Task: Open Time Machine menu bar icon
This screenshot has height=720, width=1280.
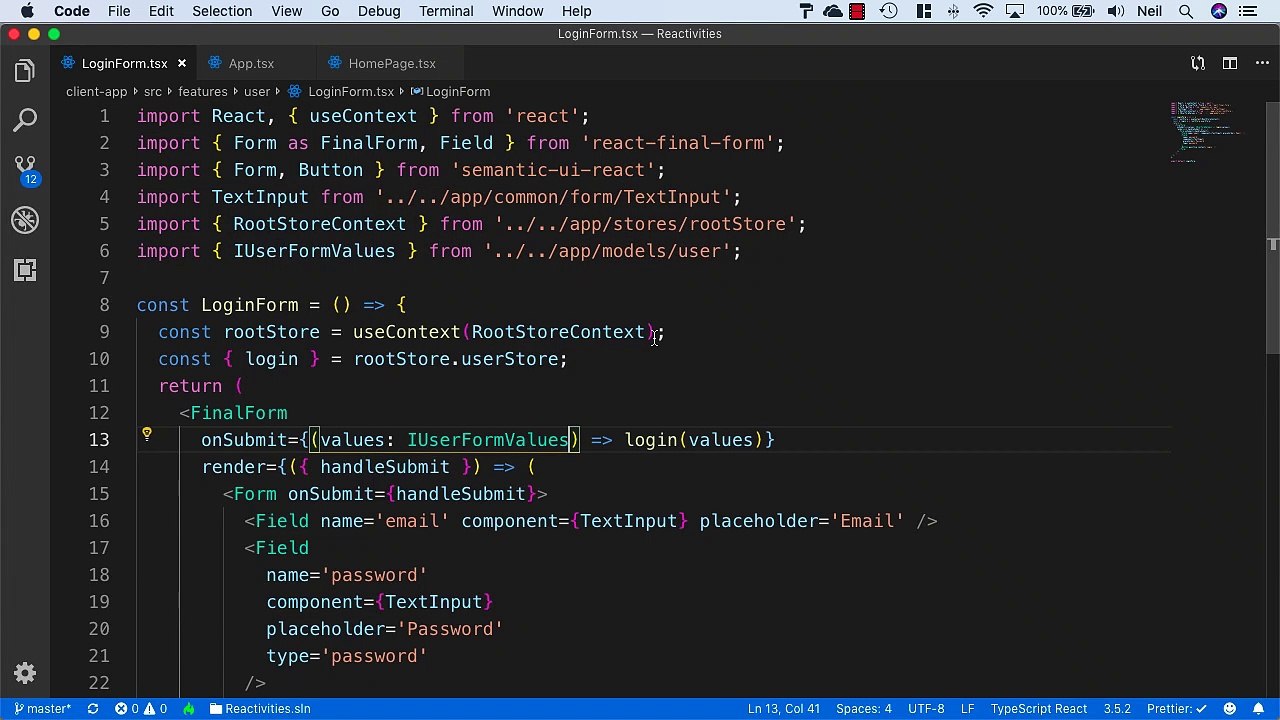Action: pos(888,11)
